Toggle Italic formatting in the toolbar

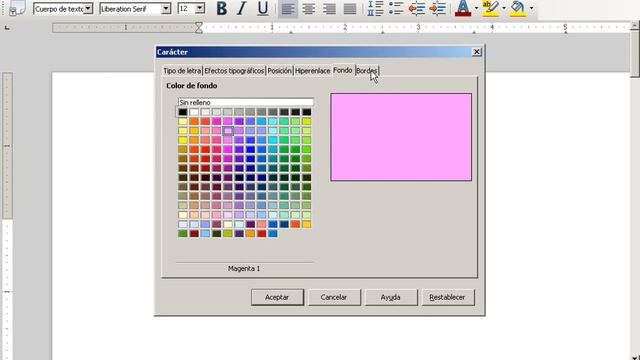click(242, 8)
